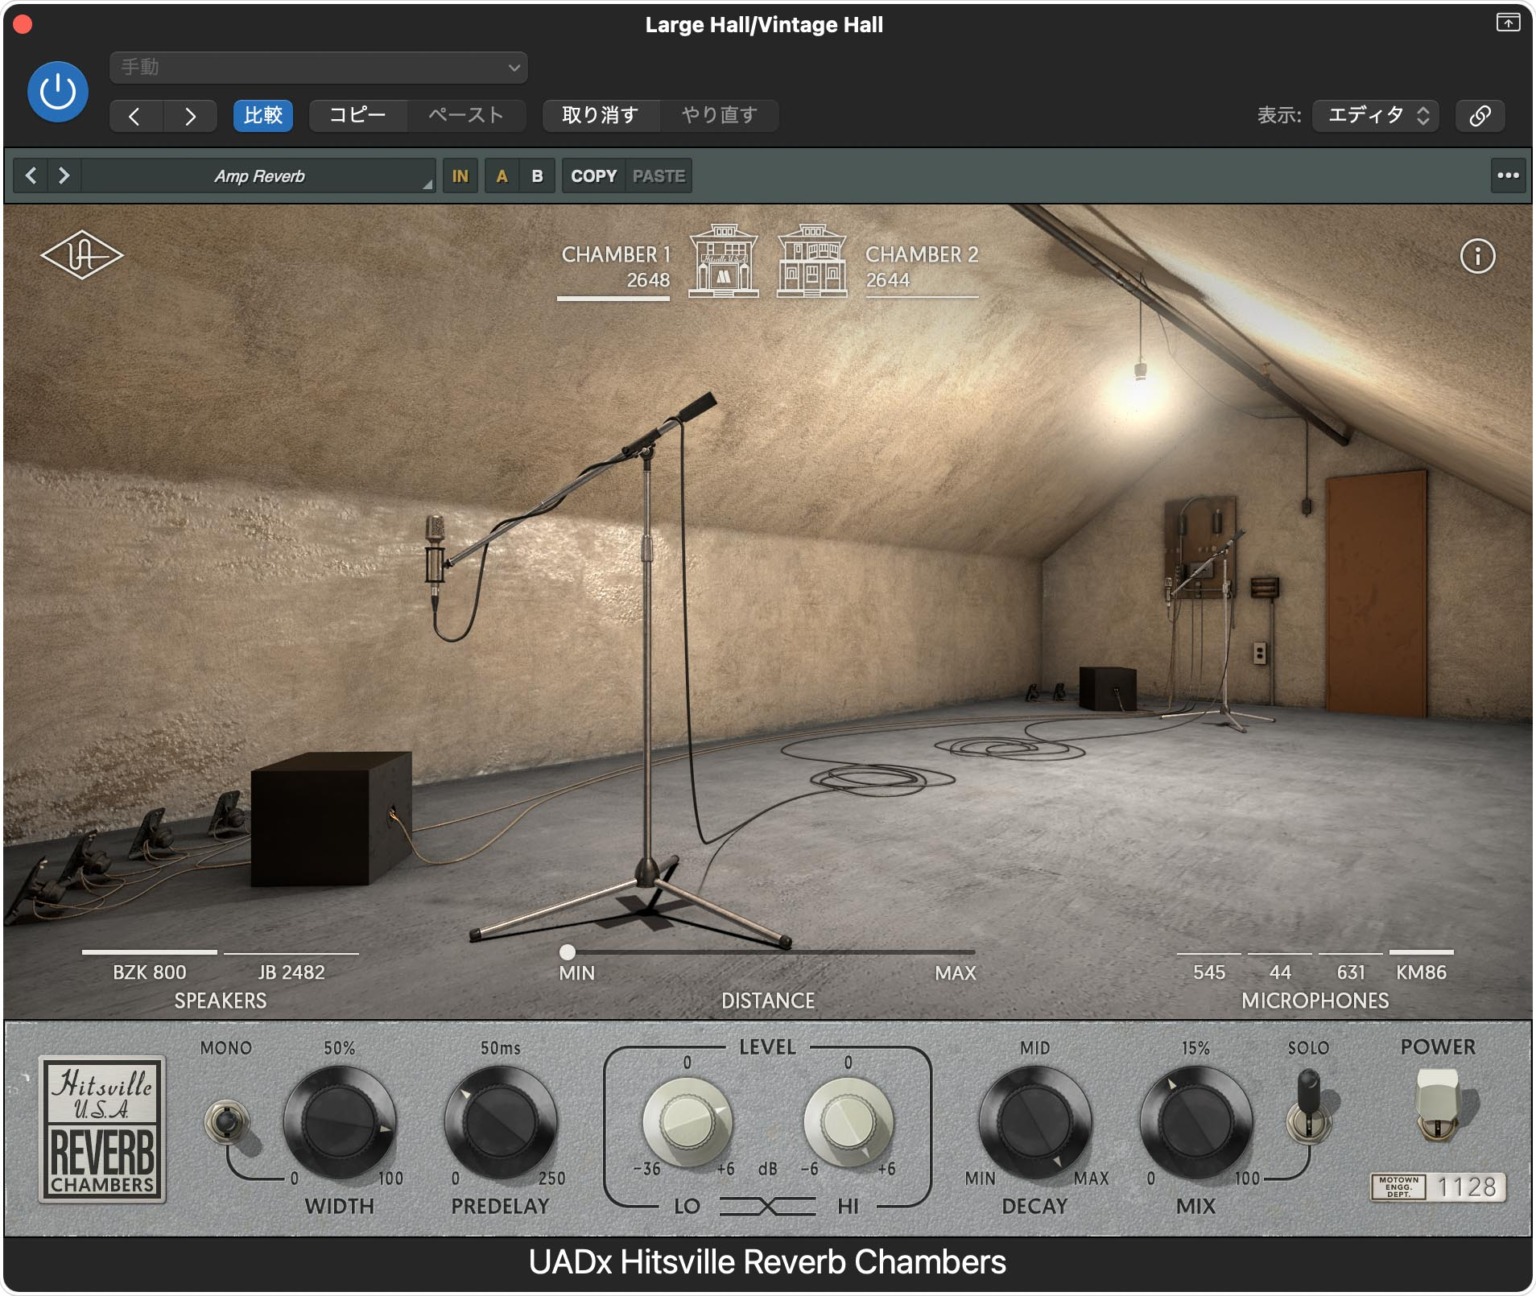Image resolution: width=1536 pixels, height=1296 pixels.
Task: Click the link chain icon next to 表示
Action: point(1480,115)
